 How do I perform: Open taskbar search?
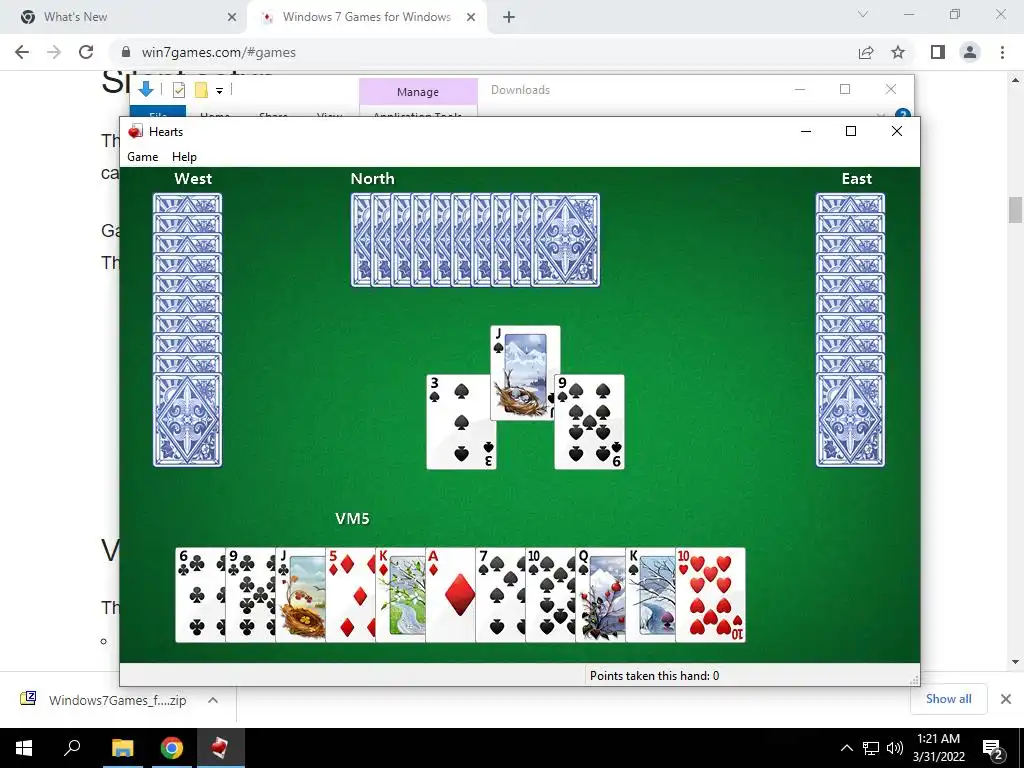[72, 748]
